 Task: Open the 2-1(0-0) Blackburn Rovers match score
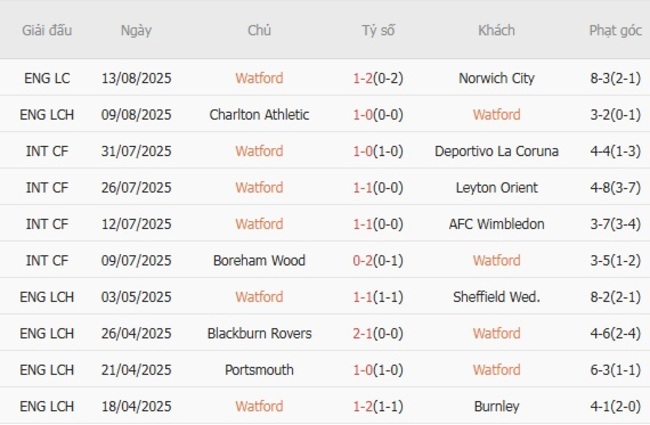(x=378, y=334)
